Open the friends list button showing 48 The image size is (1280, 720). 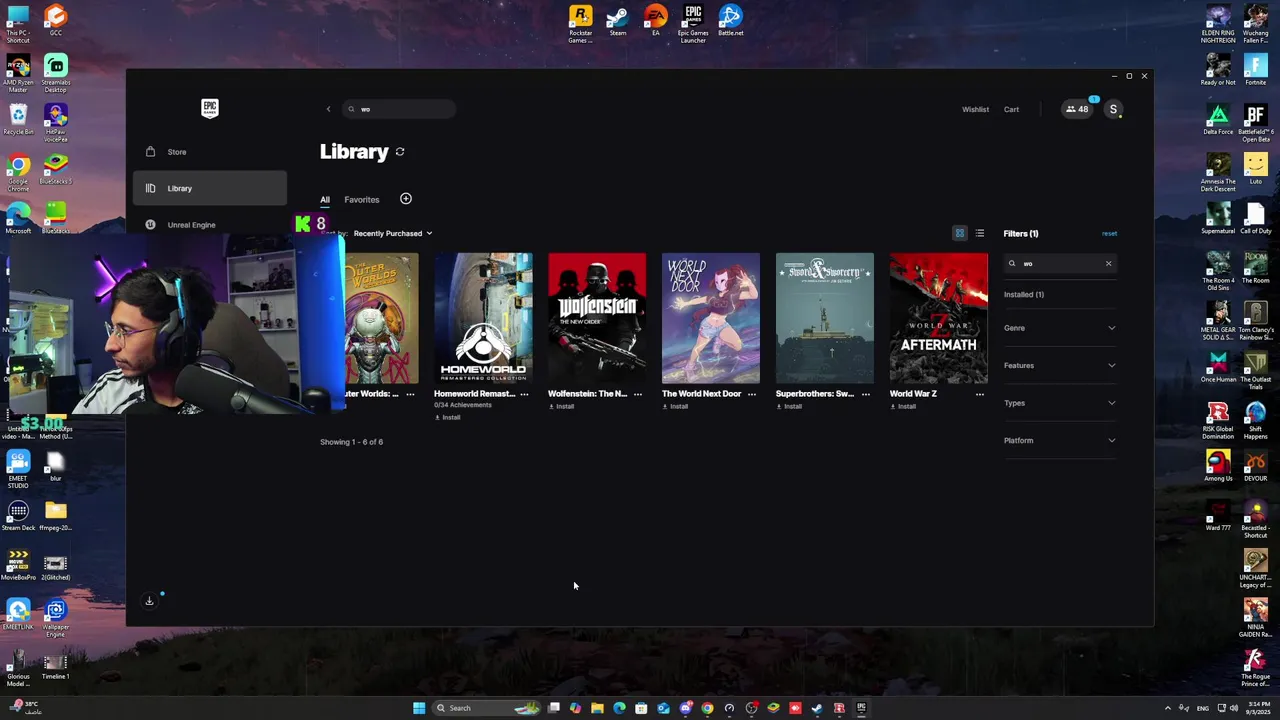(1077, 109)
